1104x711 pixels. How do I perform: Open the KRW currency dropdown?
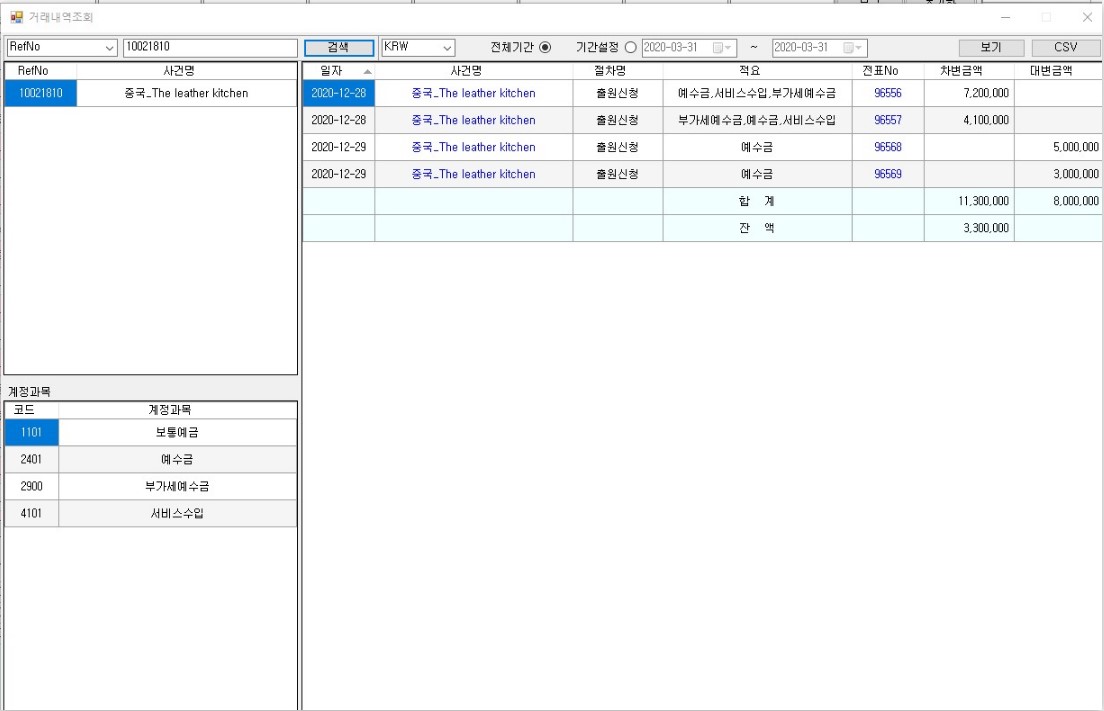[x=418, y=47]
